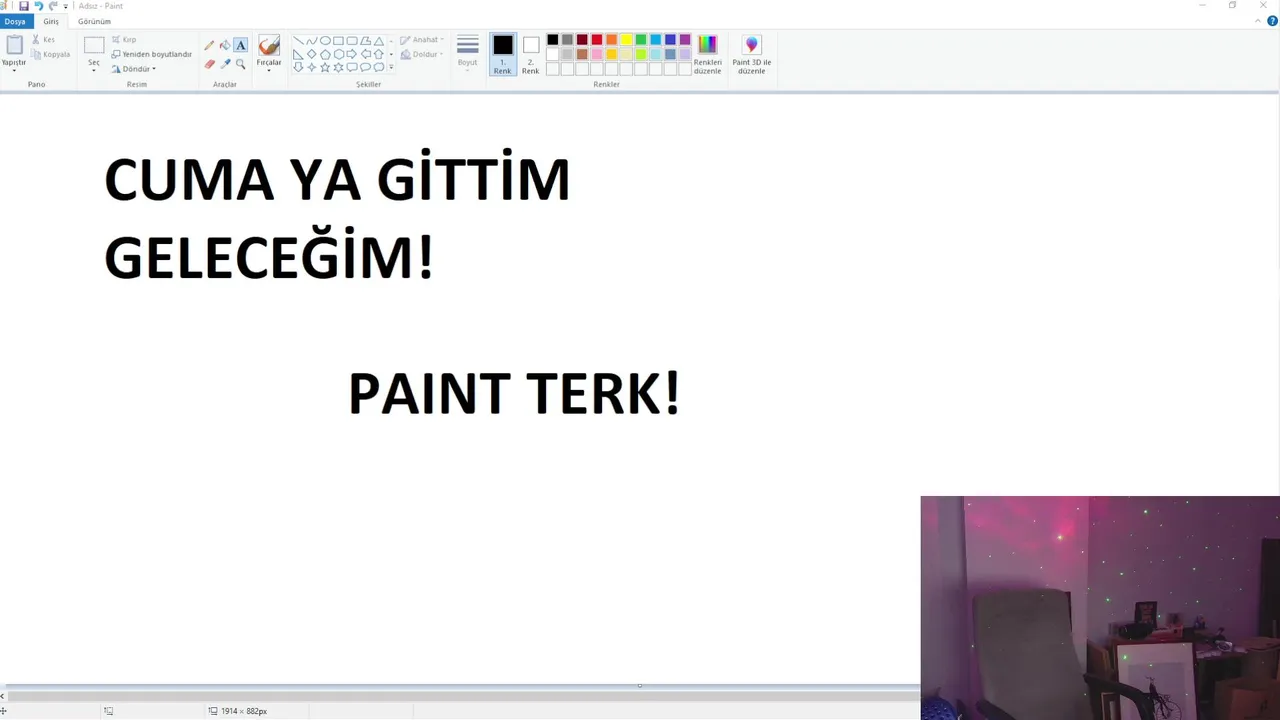Image resolution: width=1280 pixels, height=720 pixels.
Task: Pick the yellow color swatch
Action: (626, 40)
